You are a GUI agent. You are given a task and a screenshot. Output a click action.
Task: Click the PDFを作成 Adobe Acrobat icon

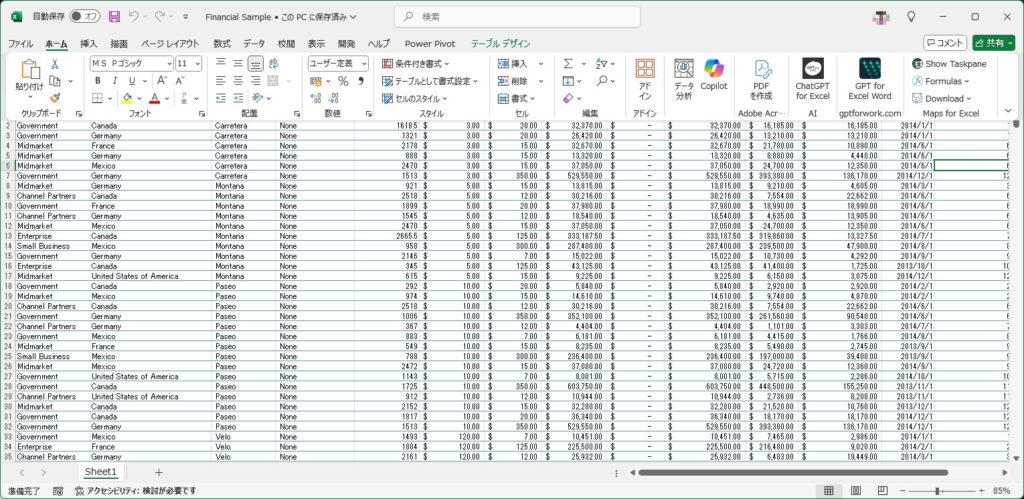pyautogui.click(x=762, y=79)
